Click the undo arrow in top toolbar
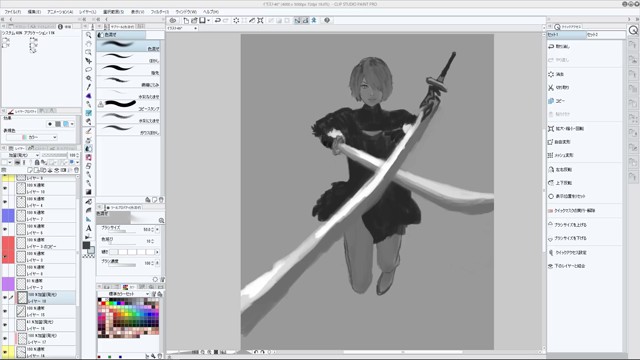Screen dimensions: 640x360 [x=218, y=20]
